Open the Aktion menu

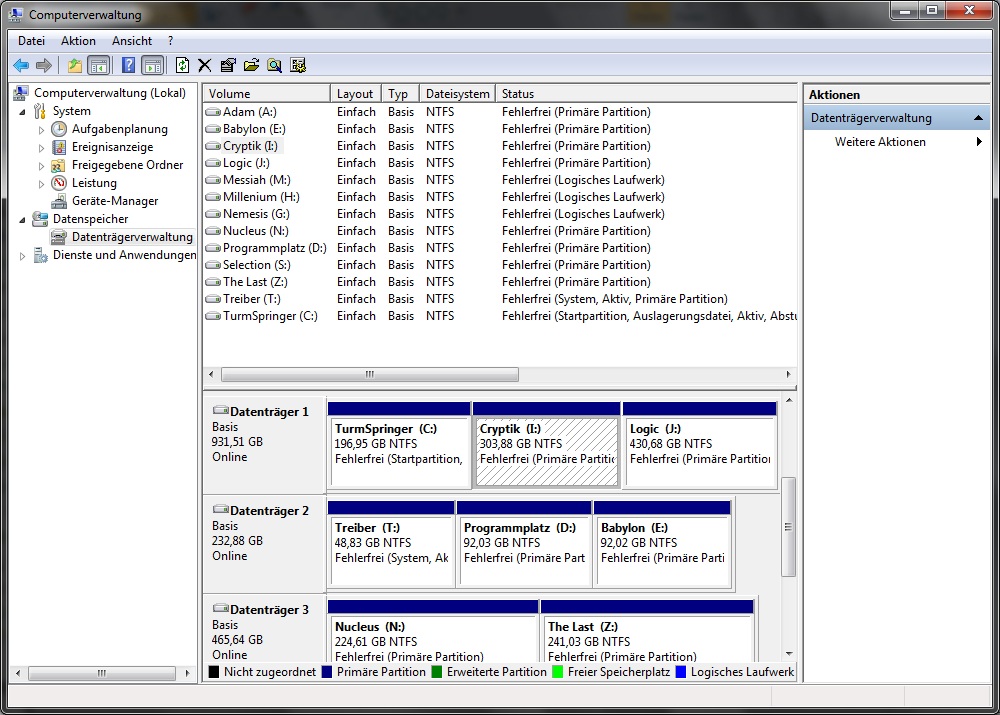78,41
